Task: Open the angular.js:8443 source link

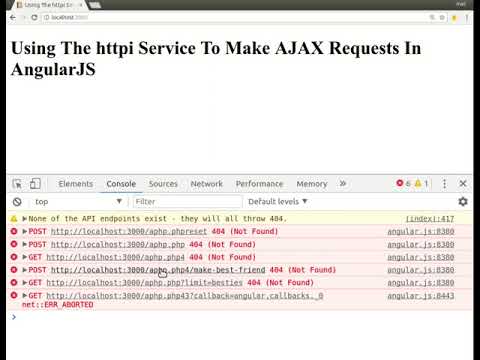Action: [421, 296]
